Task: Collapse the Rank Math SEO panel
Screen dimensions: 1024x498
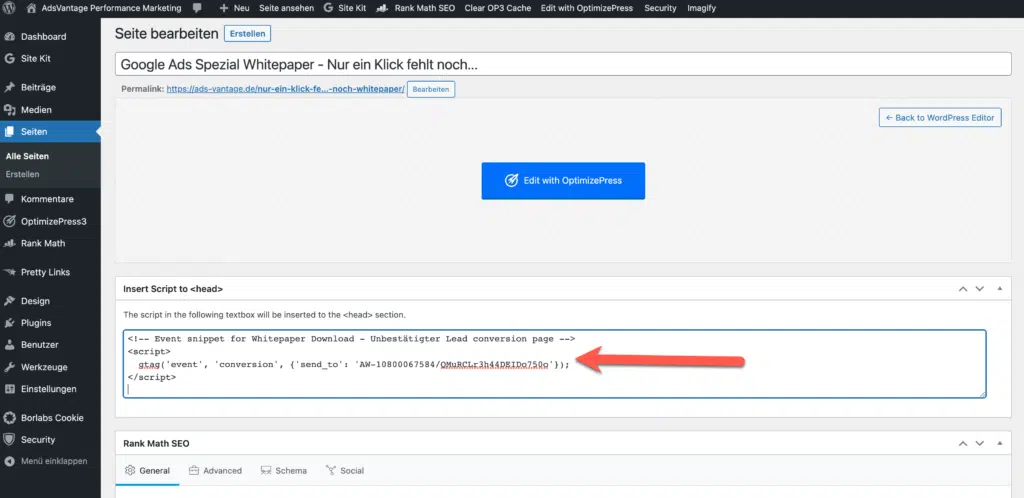Action: click(999, 444)
